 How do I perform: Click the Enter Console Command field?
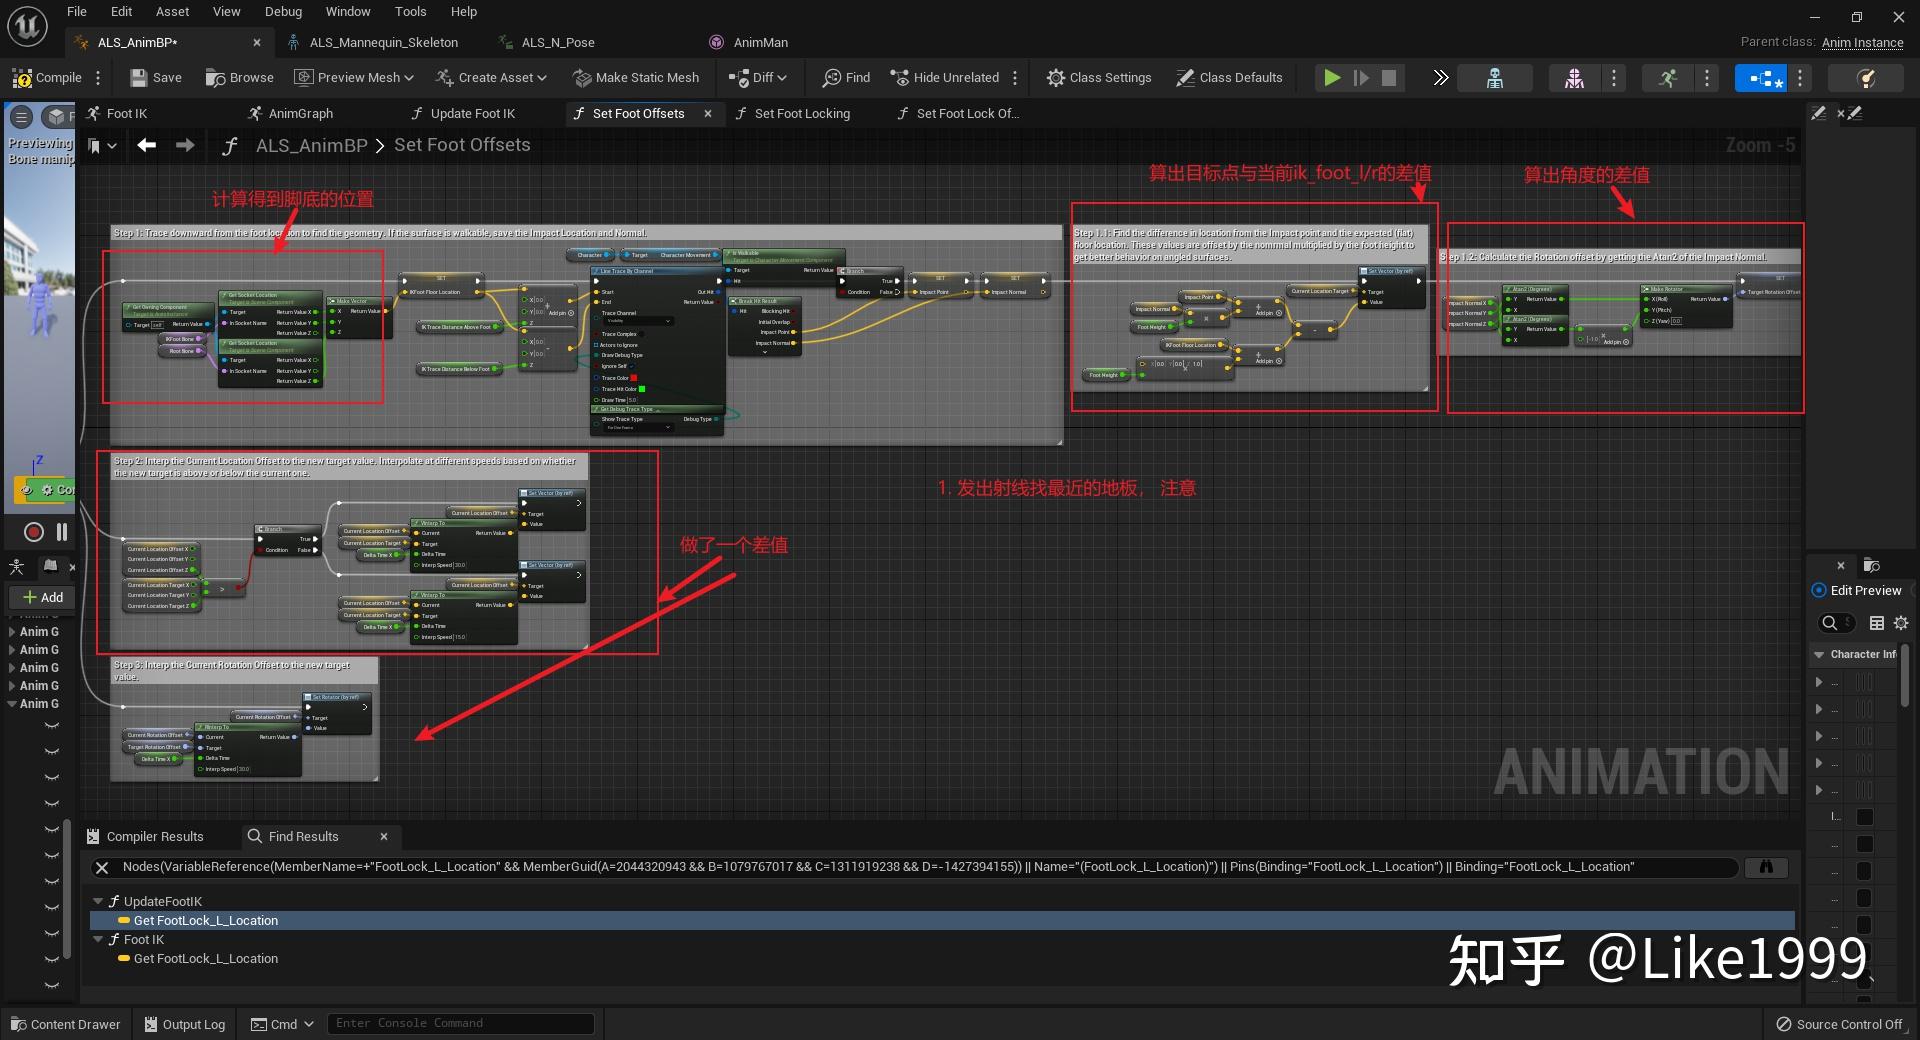[x=460, y=1023]
